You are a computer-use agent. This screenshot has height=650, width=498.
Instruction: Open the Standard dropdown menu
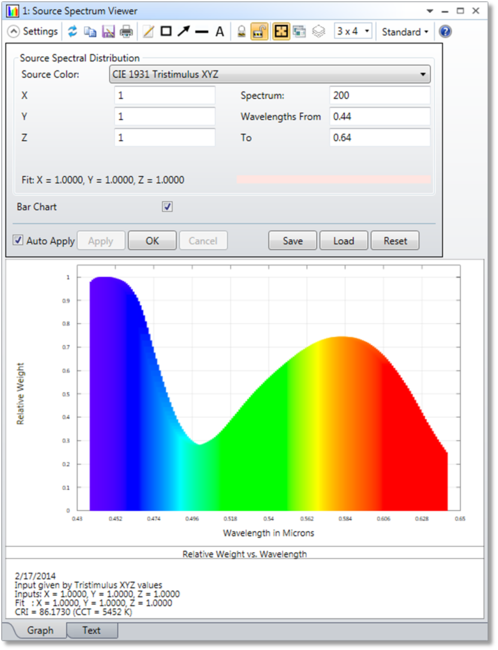(405, 32)
